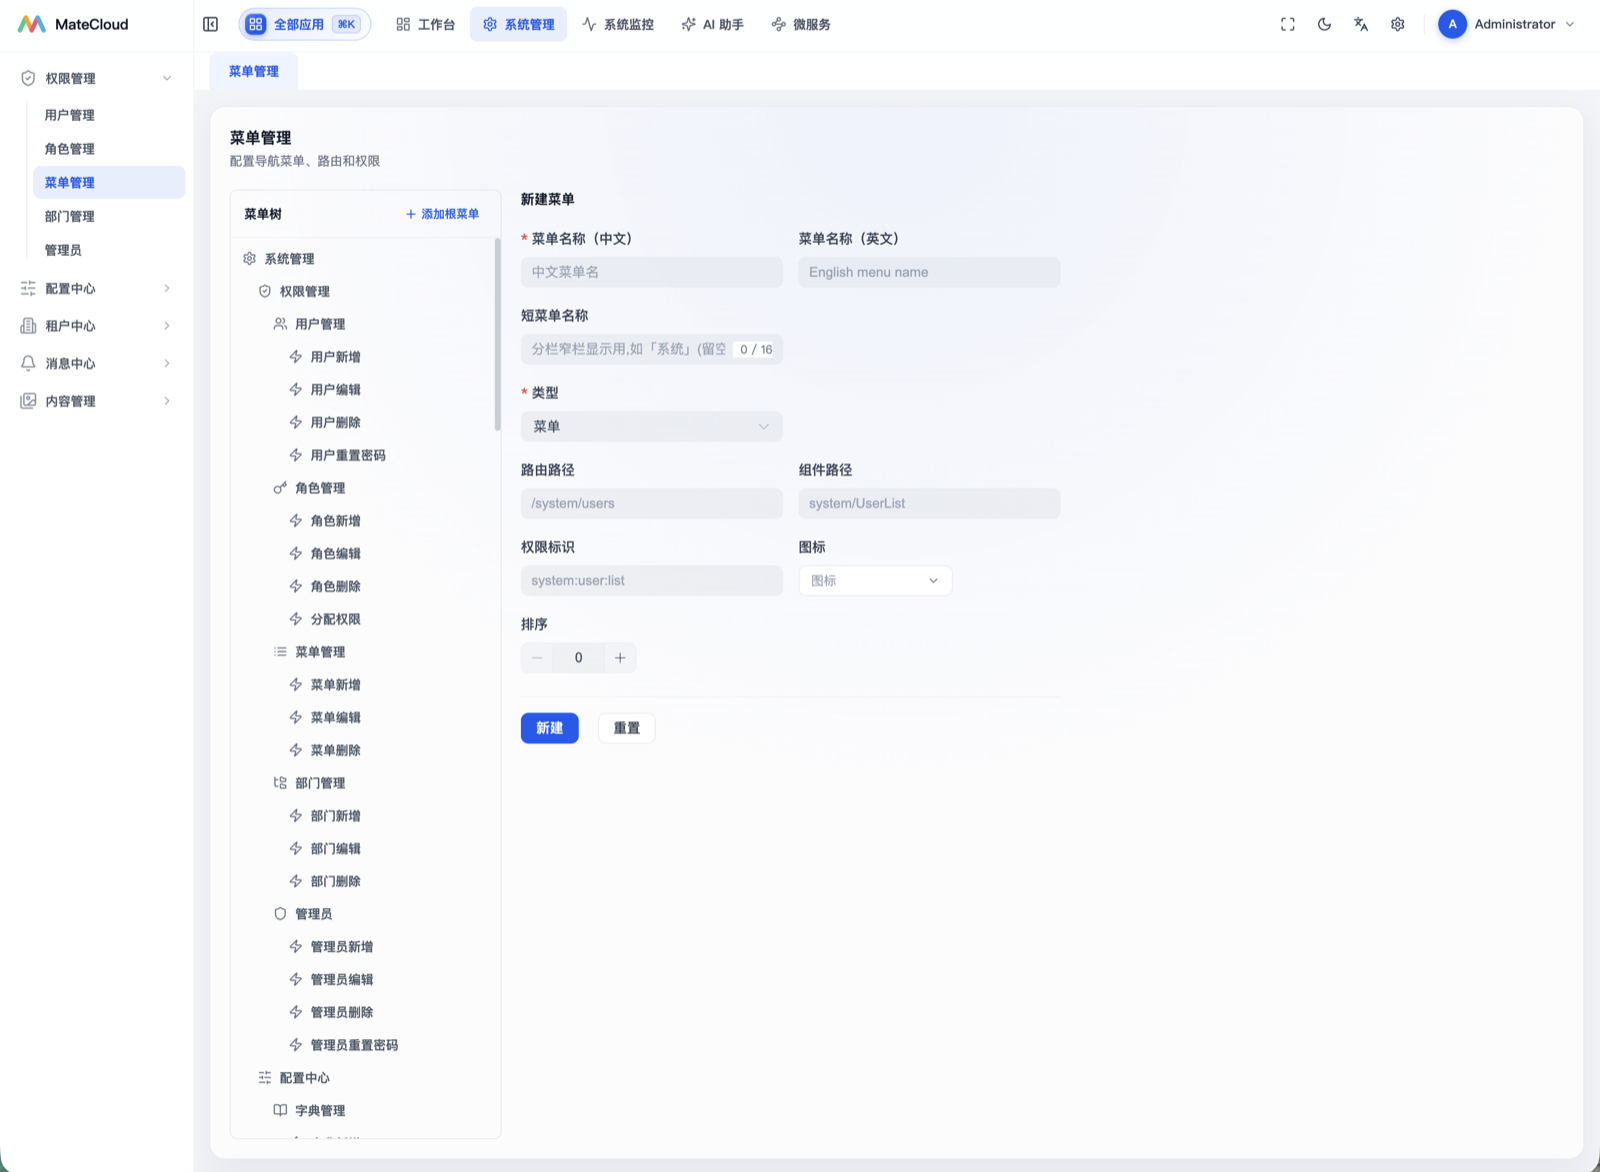
Task: Go to 用户管理 in the sidebar
Action: 109,115
